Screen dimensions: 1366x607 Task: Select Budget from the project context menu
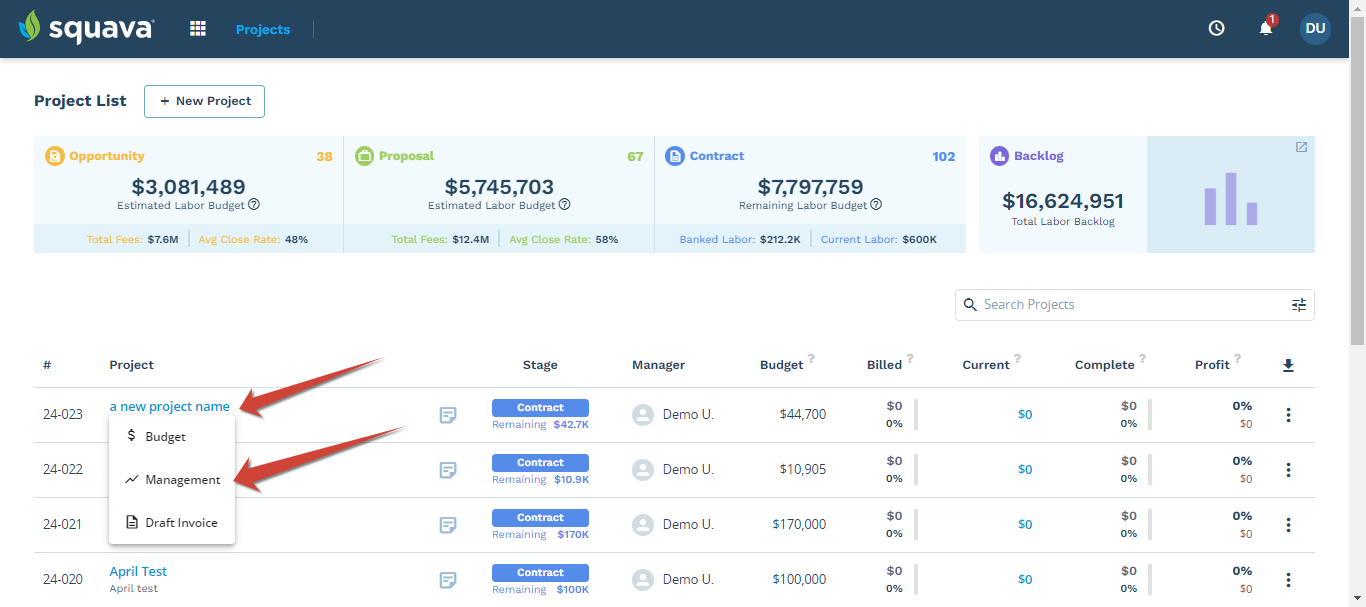click(166, 436)
